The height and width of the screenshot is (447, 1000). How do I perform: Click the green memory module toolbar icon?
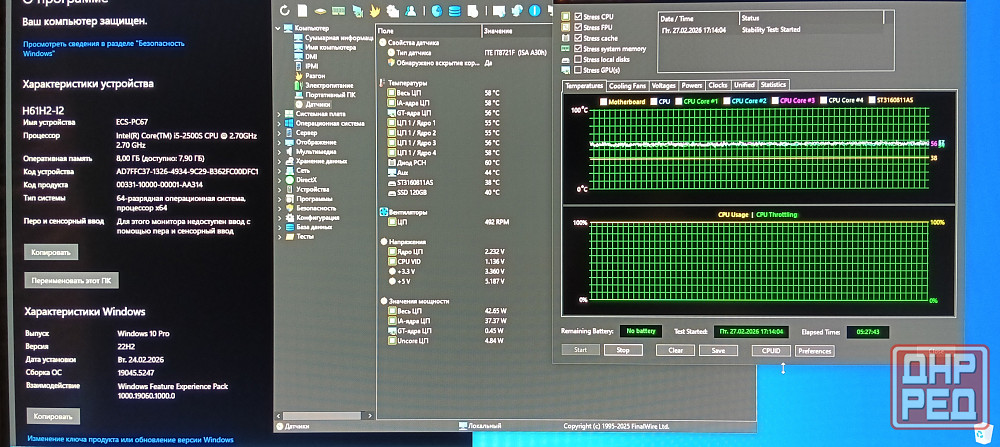coord(337,11)
